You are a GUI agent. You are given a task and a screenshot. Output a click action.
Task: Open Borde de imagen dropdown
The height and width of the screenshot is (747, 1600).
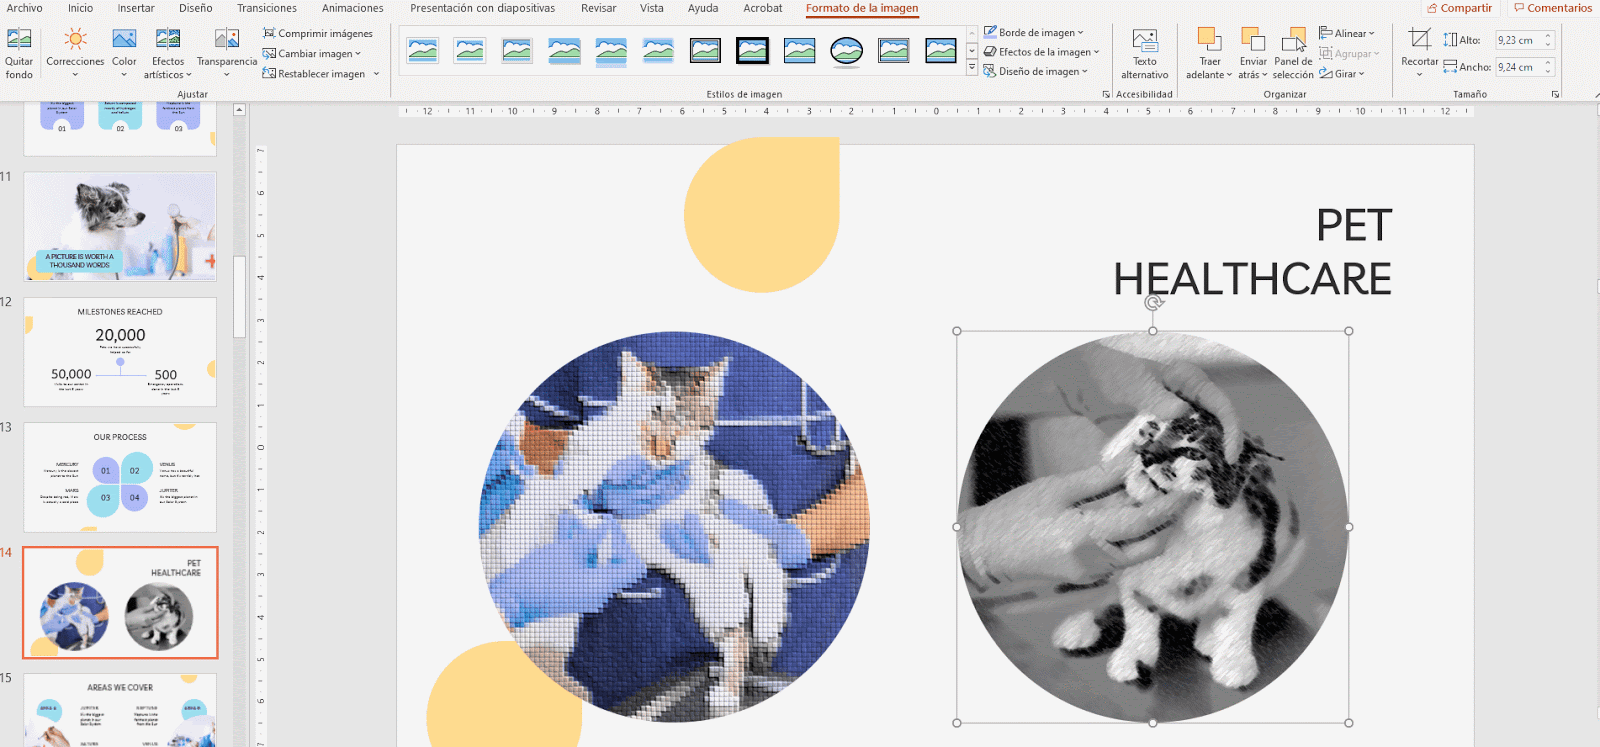[x=1034, y=32]
